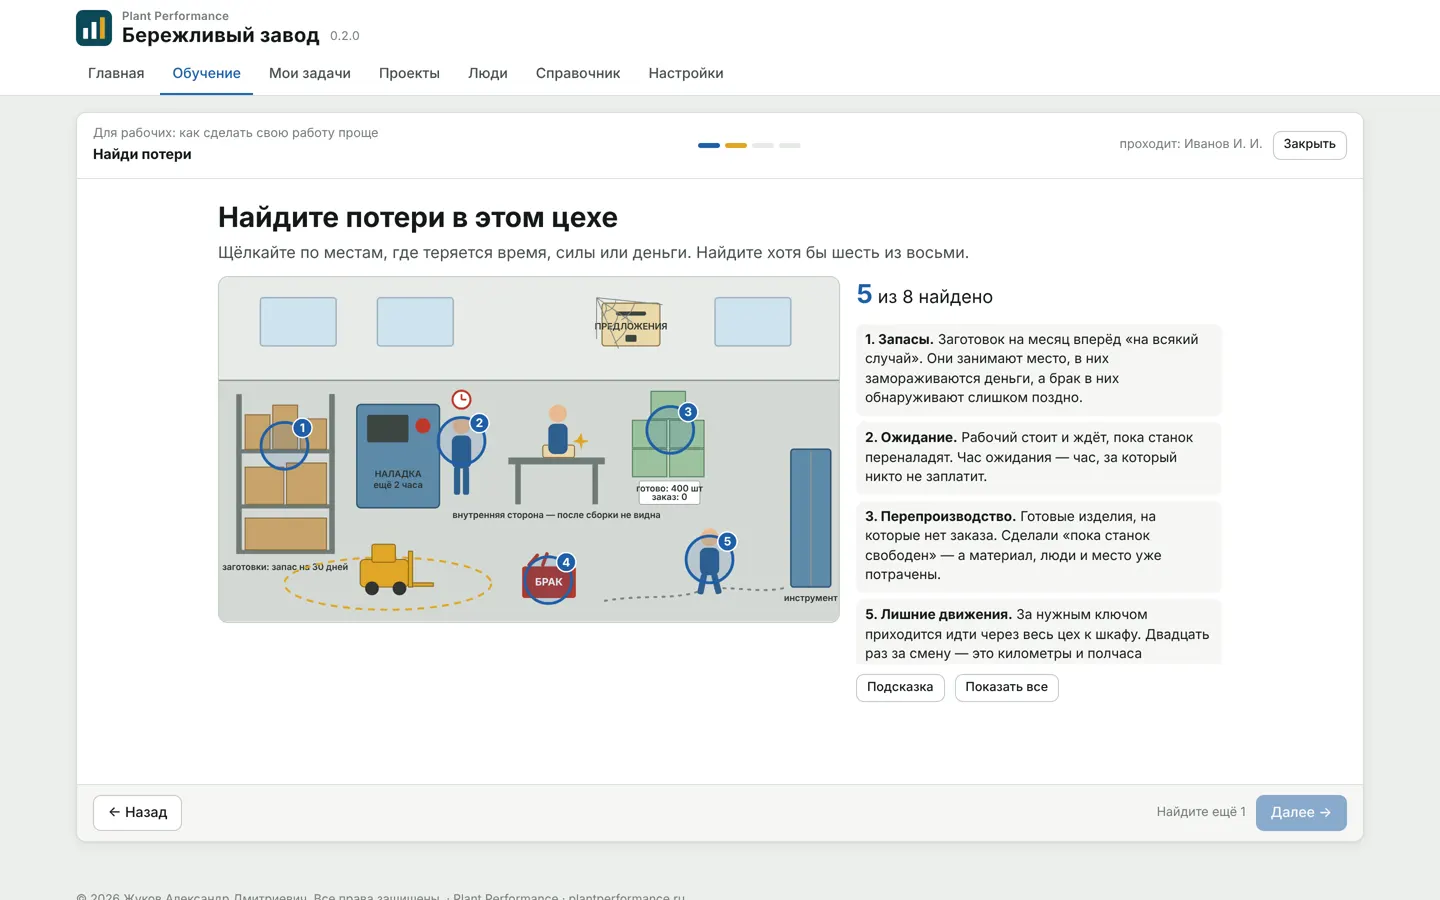Screen dimensions: 1440x900
Task: Go to the Справочник menu item
Action: 578,73
